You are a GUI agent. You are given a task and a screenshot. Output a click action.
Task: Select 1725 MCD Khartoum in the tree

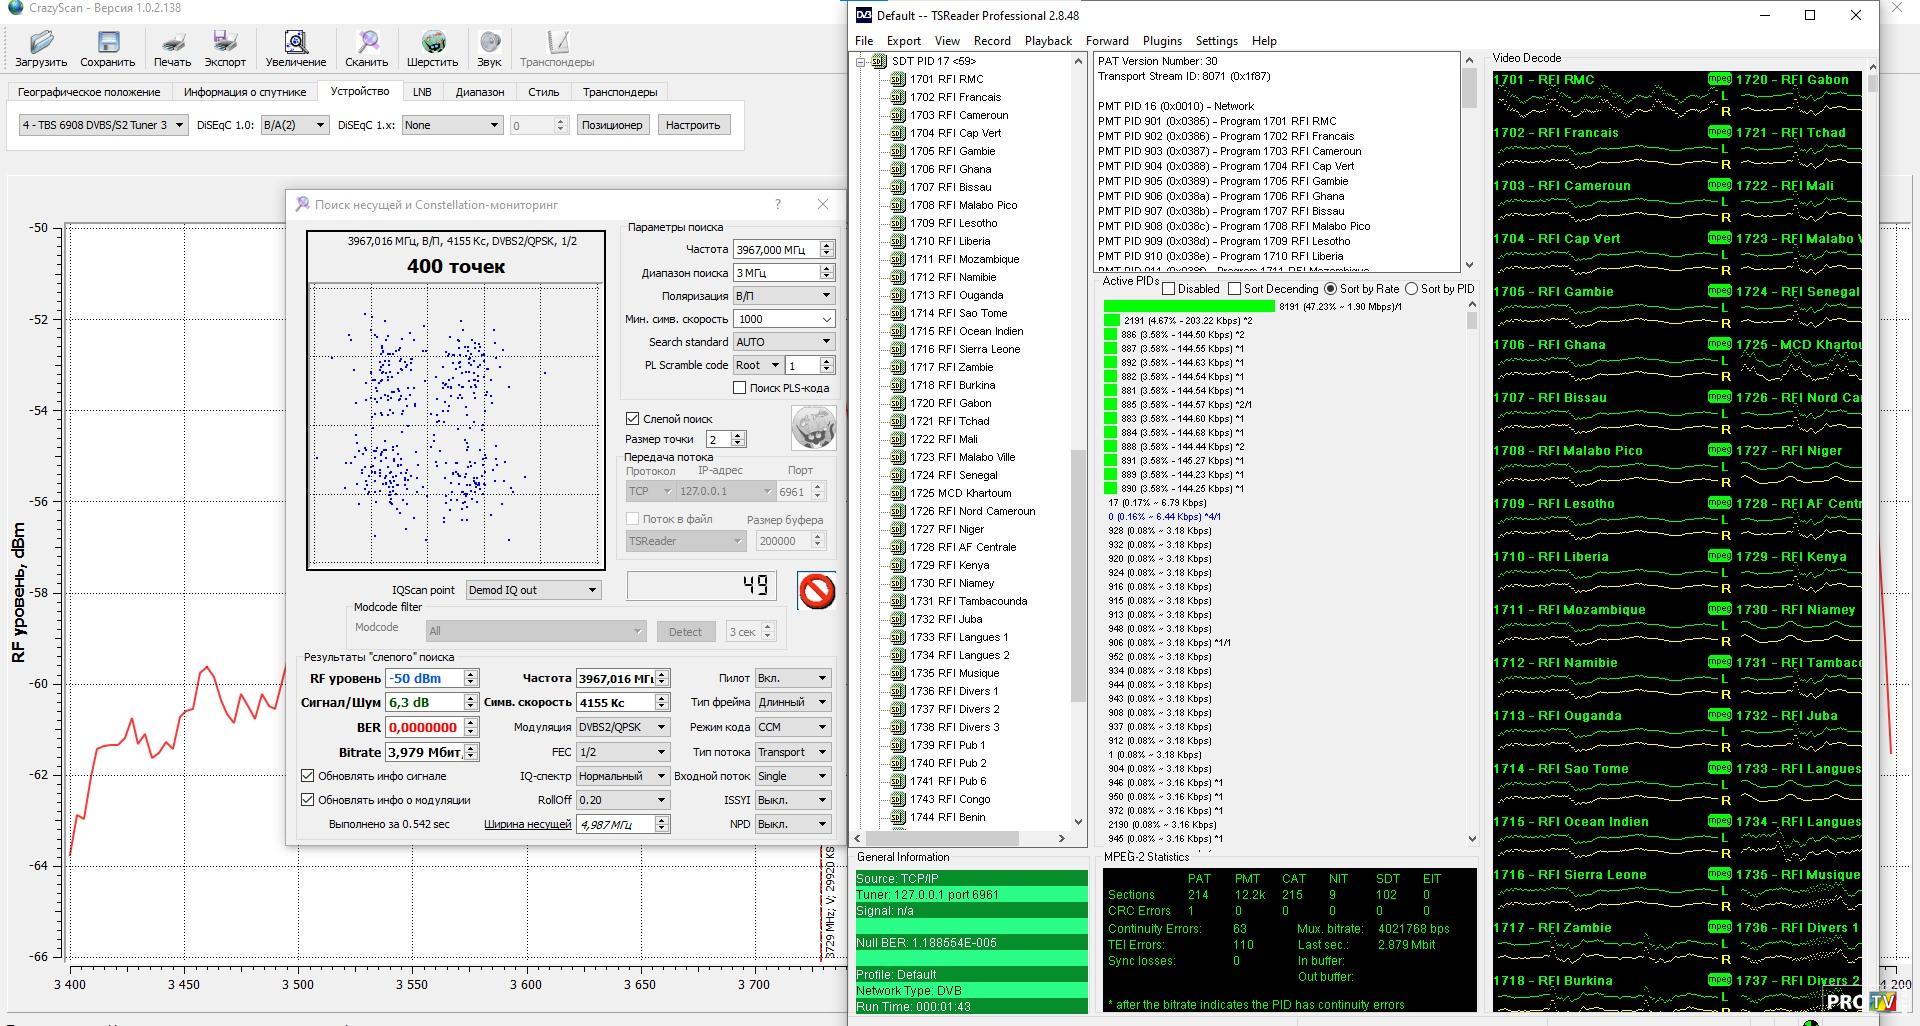960,493
